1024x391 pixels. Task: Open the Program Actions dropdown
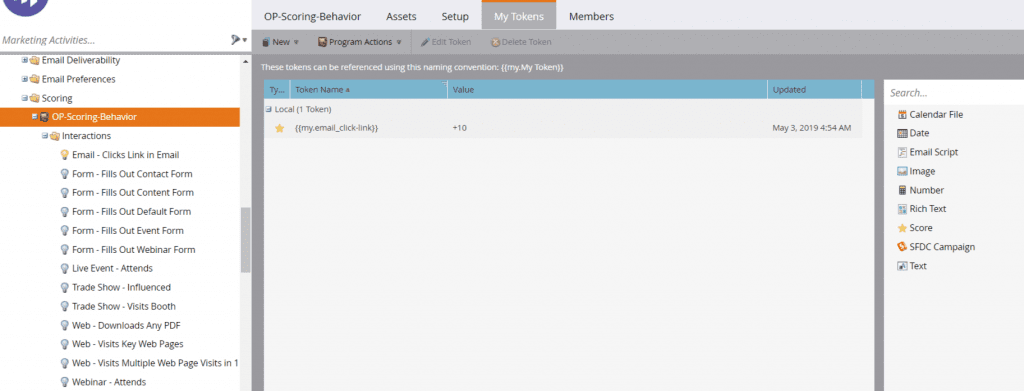(360, 42)
